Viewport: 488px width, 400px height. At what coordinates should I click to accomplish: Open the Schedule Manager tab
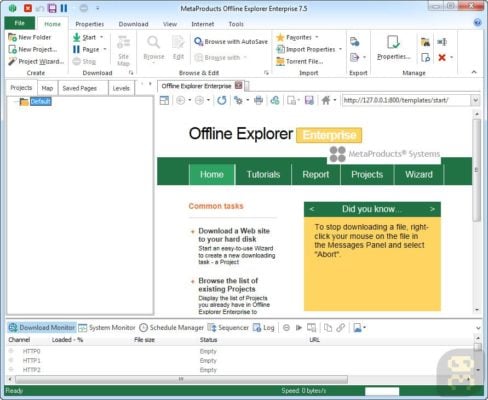coord(171,328)
